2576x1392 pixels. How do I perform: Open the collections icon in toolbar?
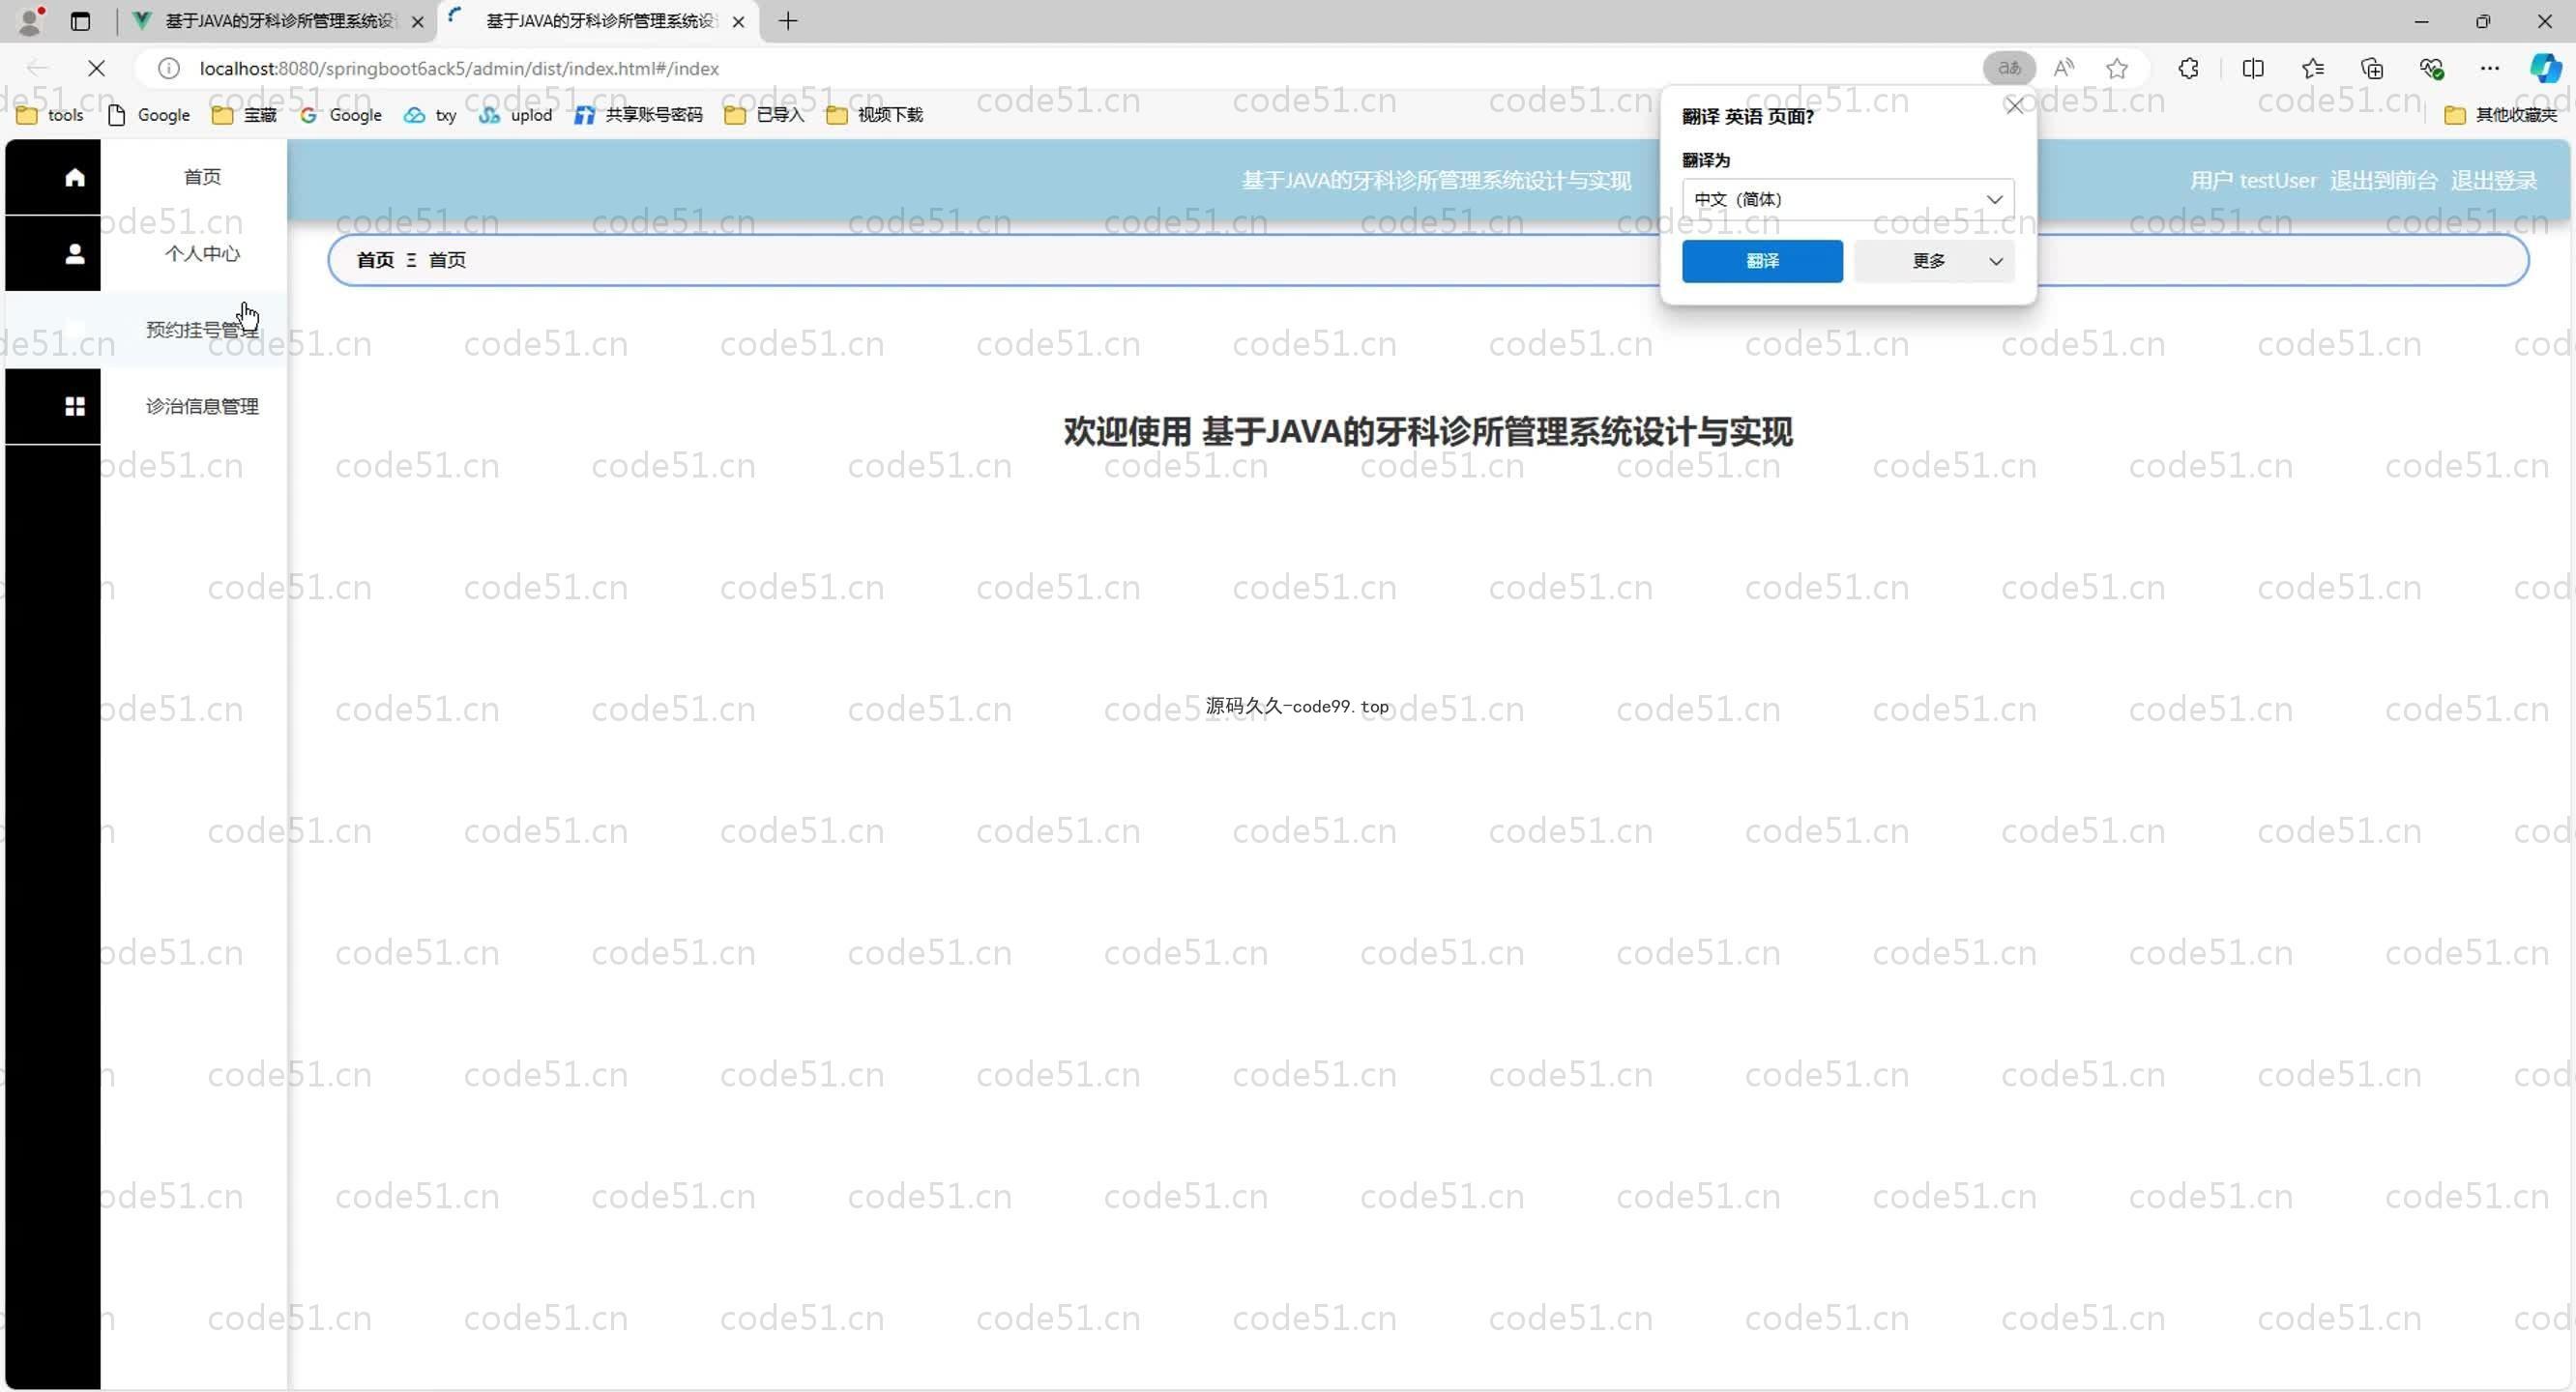pyautogui.click(x=2372, y=68)
